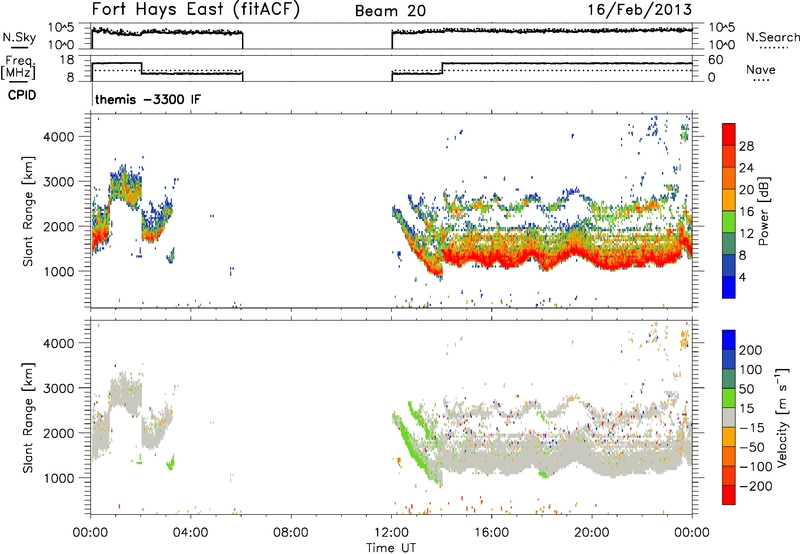This screenshot has height=554, width=800.
Task: Click the red bottom segment of Velocity colorbar
Action: coord(729,495)
